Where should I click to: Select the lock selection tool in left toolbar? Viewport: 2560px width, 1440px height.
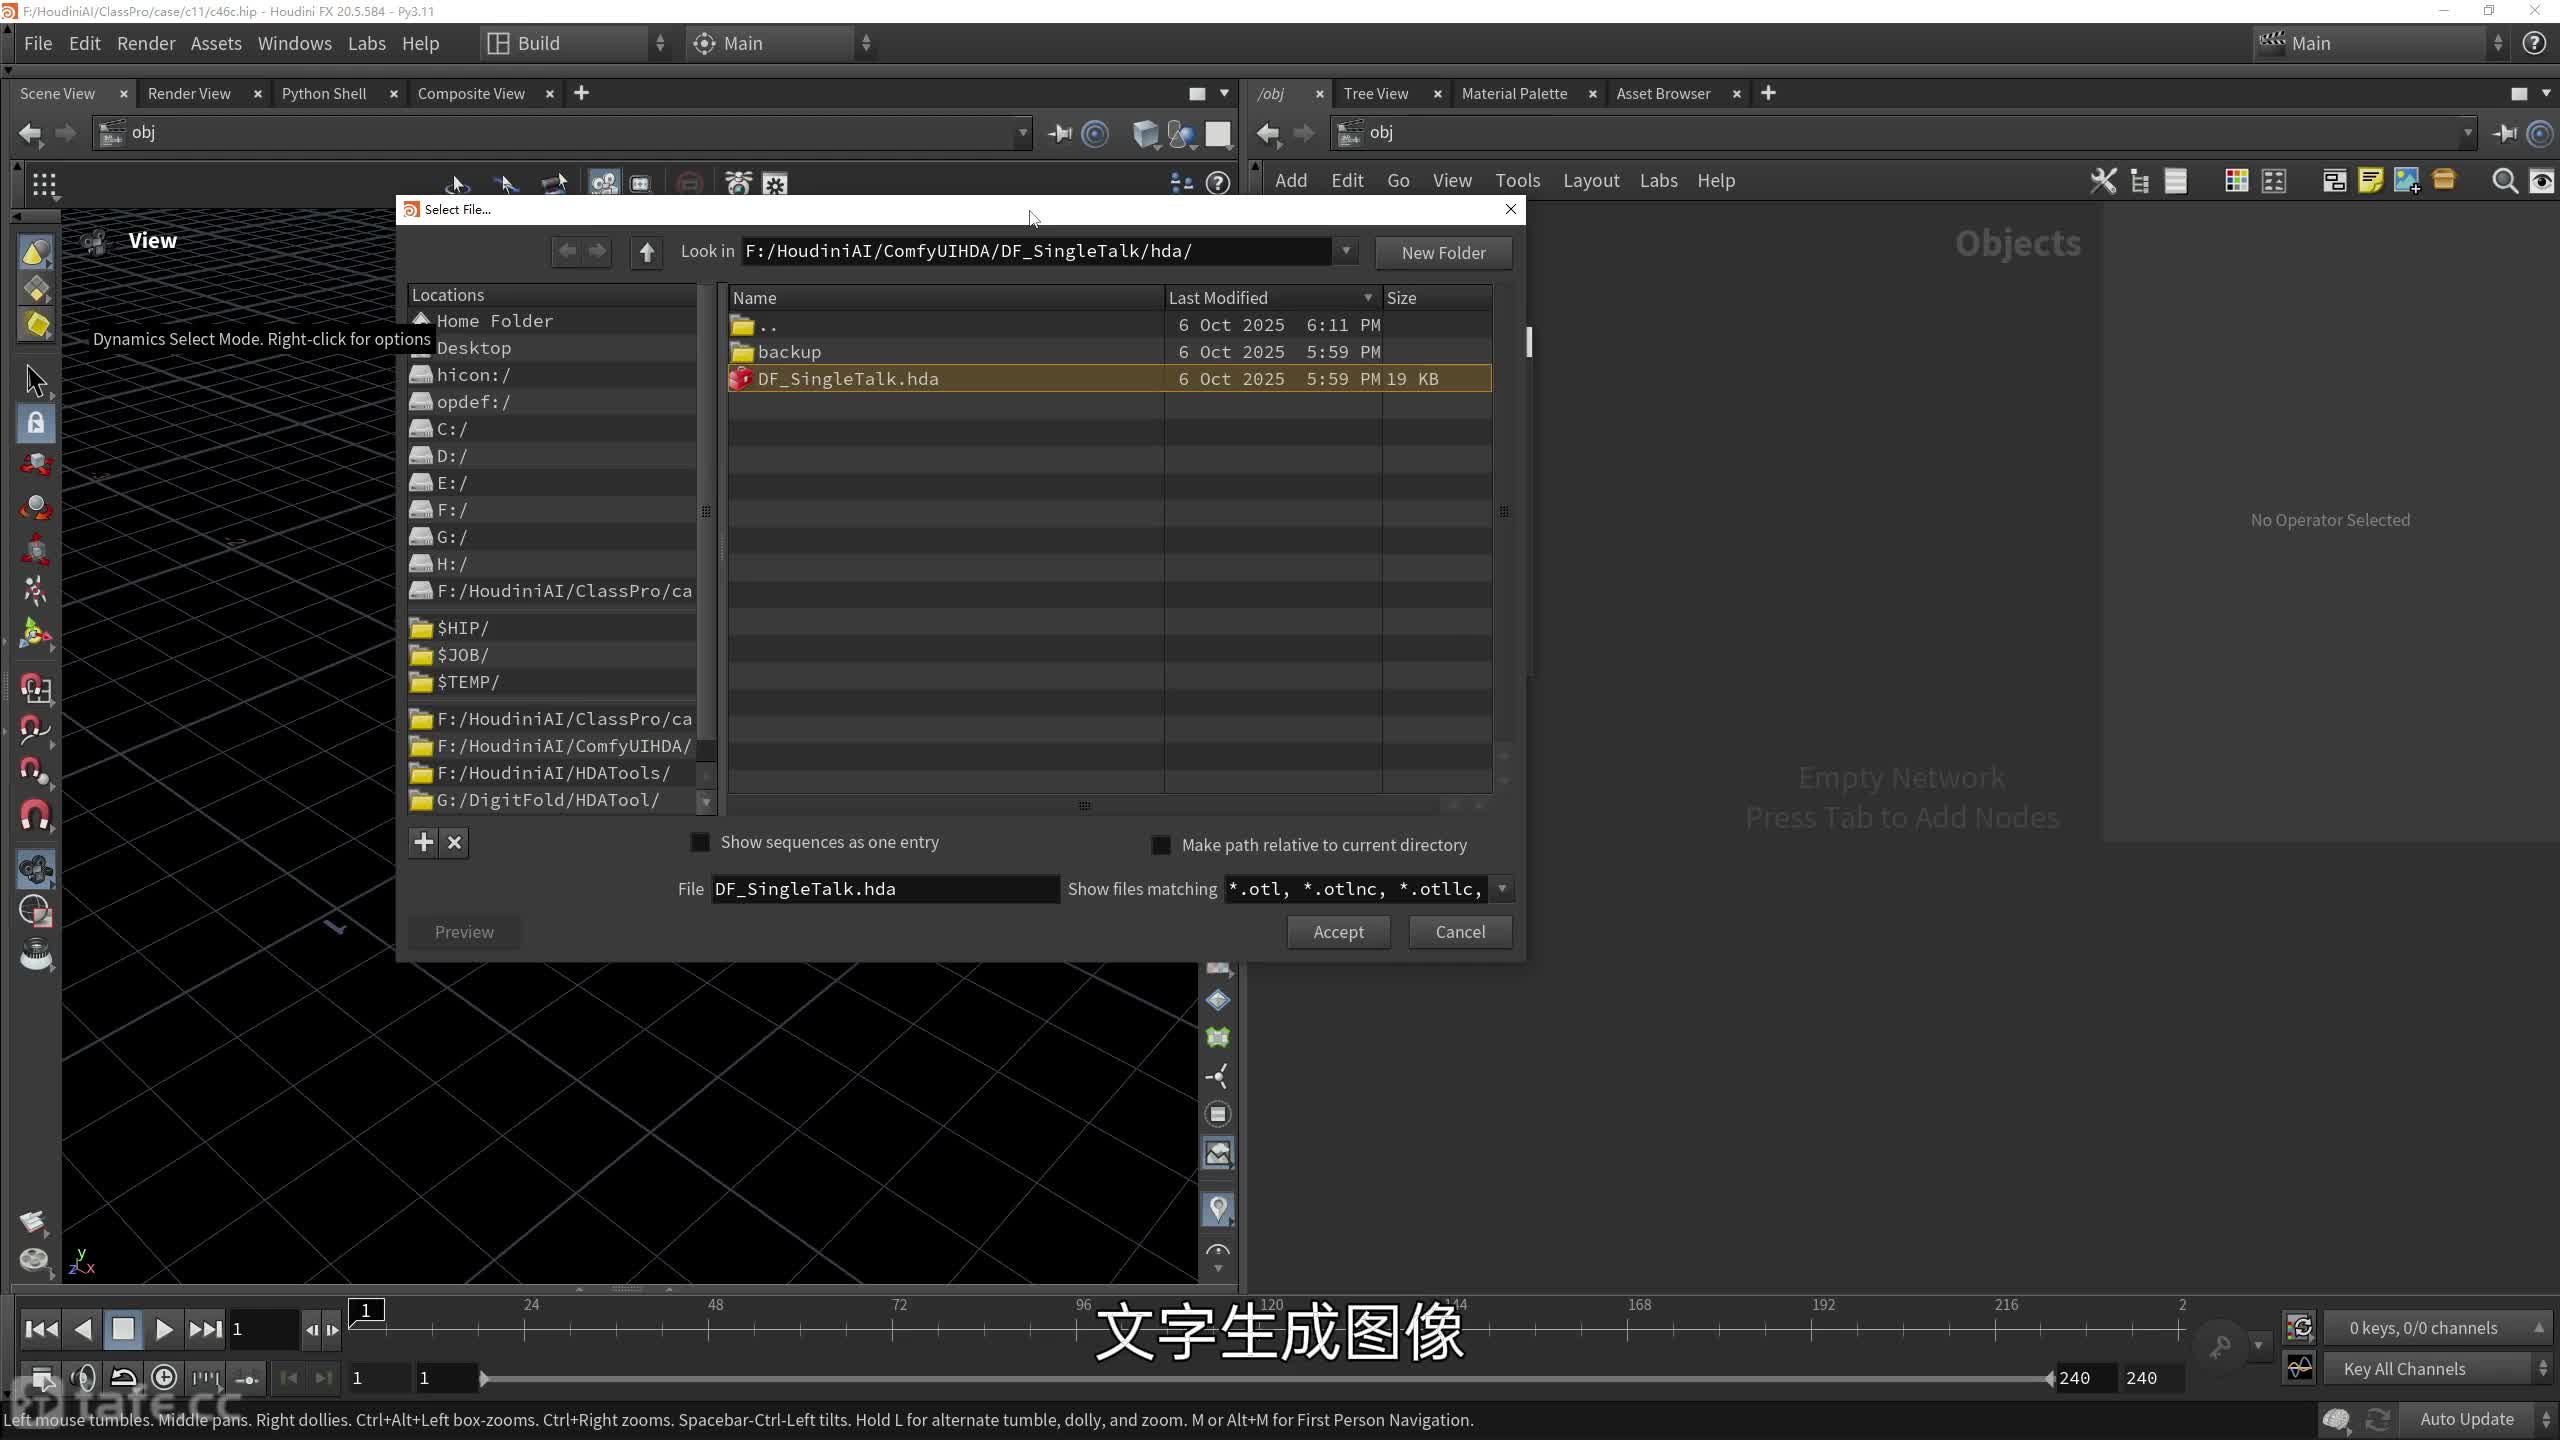(x=36, y=423)
